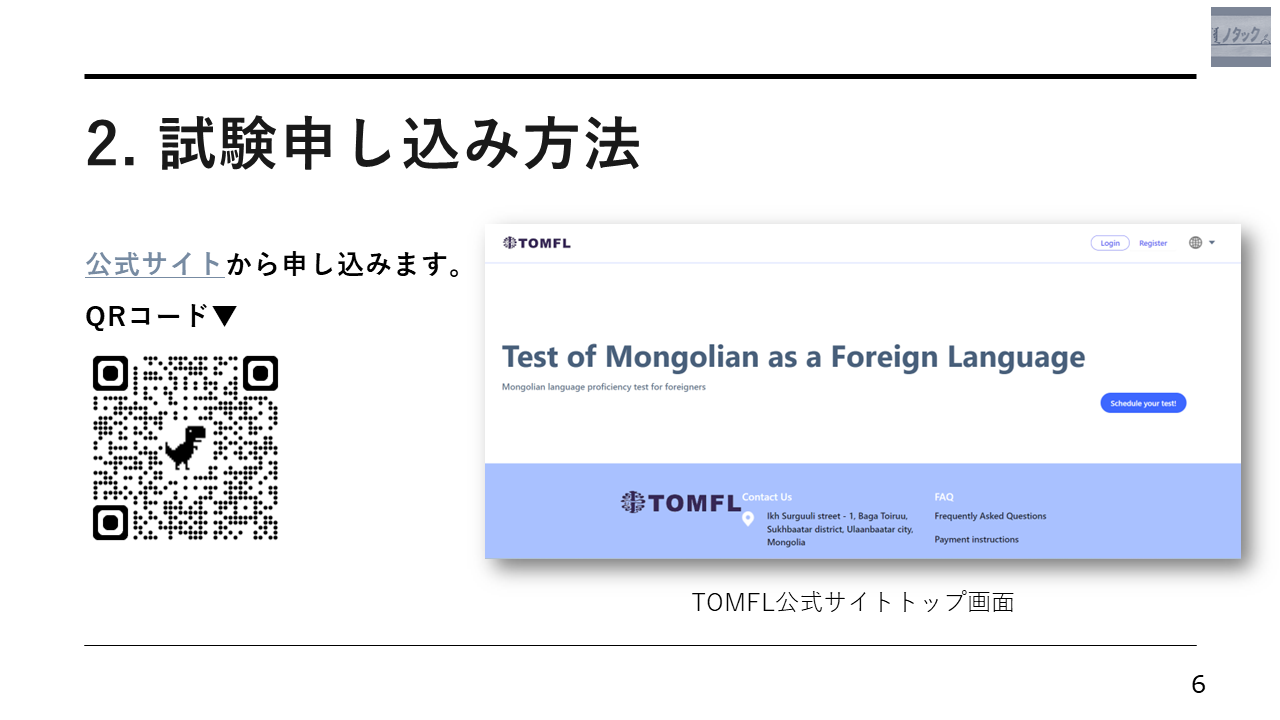Open Payment instructions link
The height and width of the screenshot is (720, 1280).
976,539
